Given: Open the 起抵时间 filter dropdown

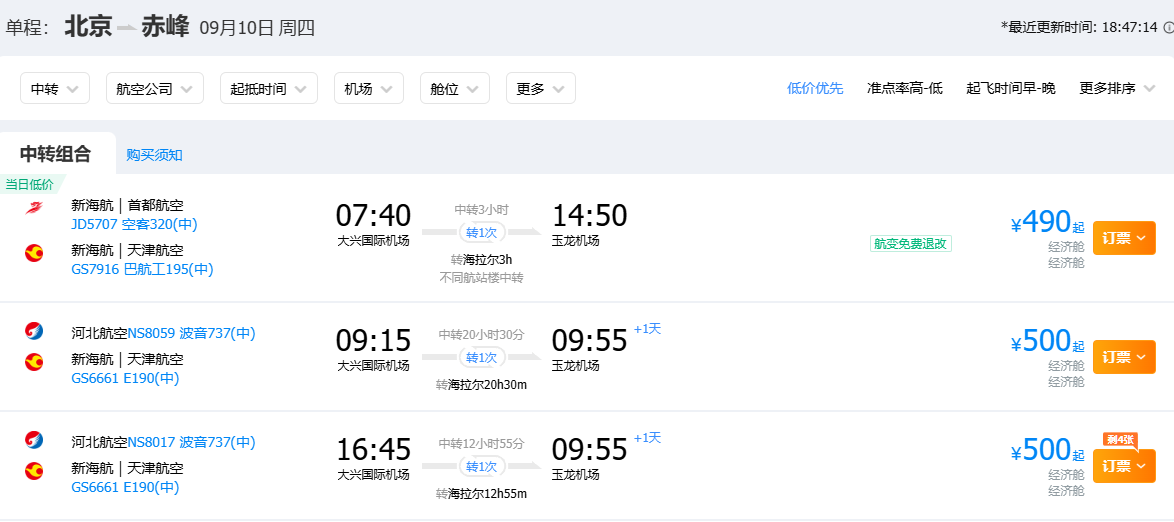Looking at the screenshot, I should (x=269, y=88).
